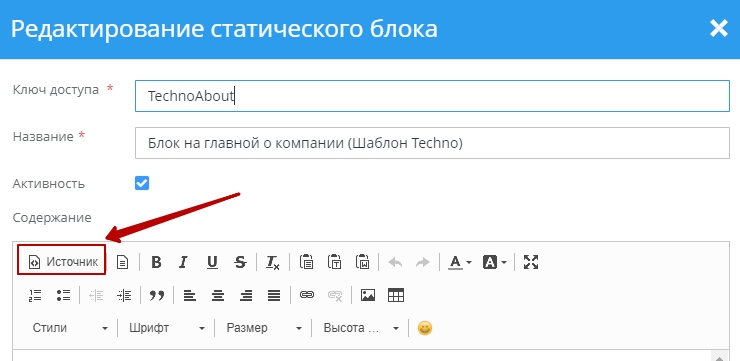Paste from Word
Image resolution: width=740 pixels, height=361 pixels.
pos(362,262)
